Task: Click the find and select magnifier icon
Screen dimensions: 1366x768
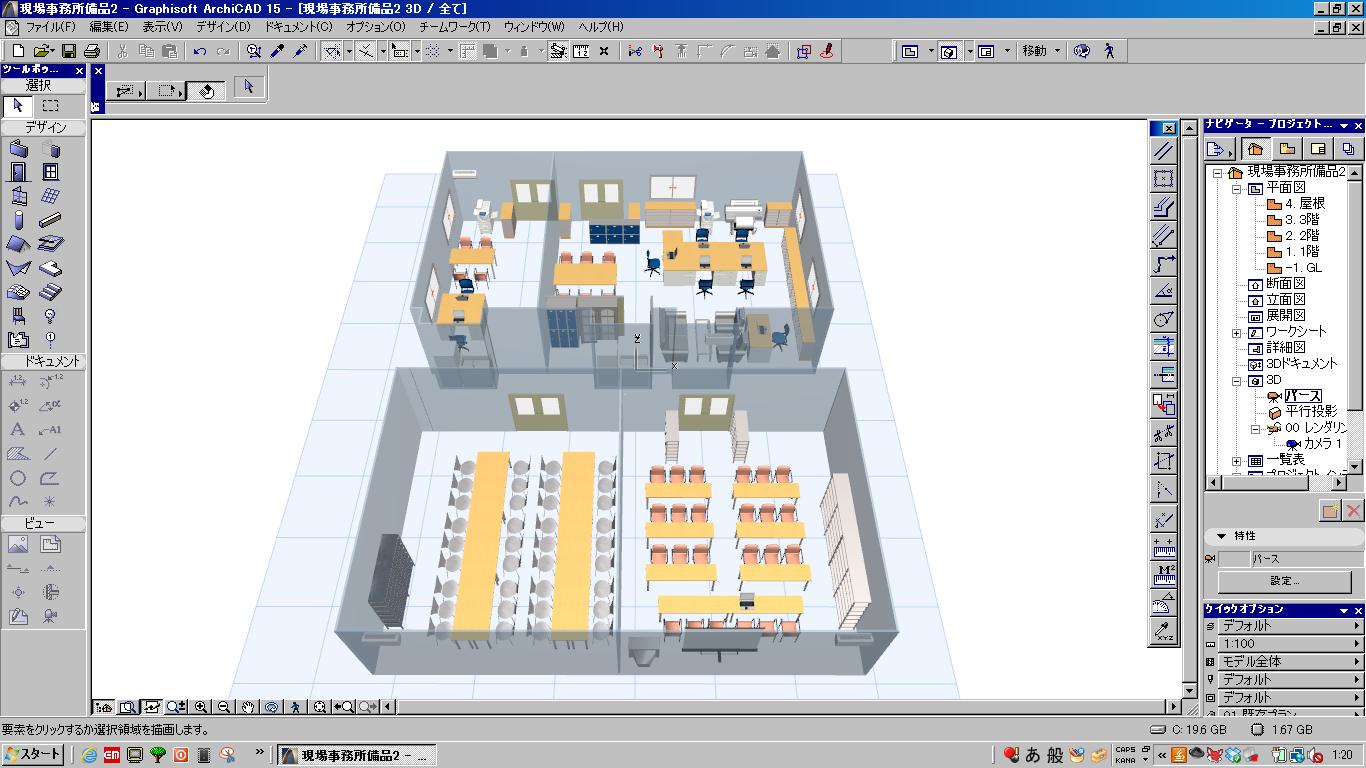Action: pos(254,51)
